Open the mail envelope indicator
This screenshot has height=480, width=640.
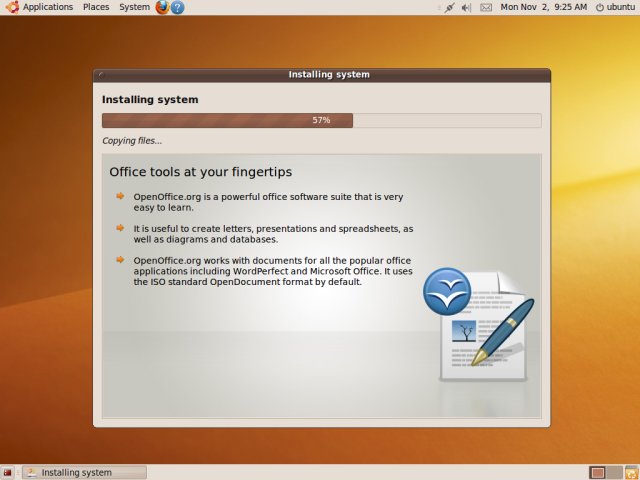pyautogui.click(x=486, y=7)
